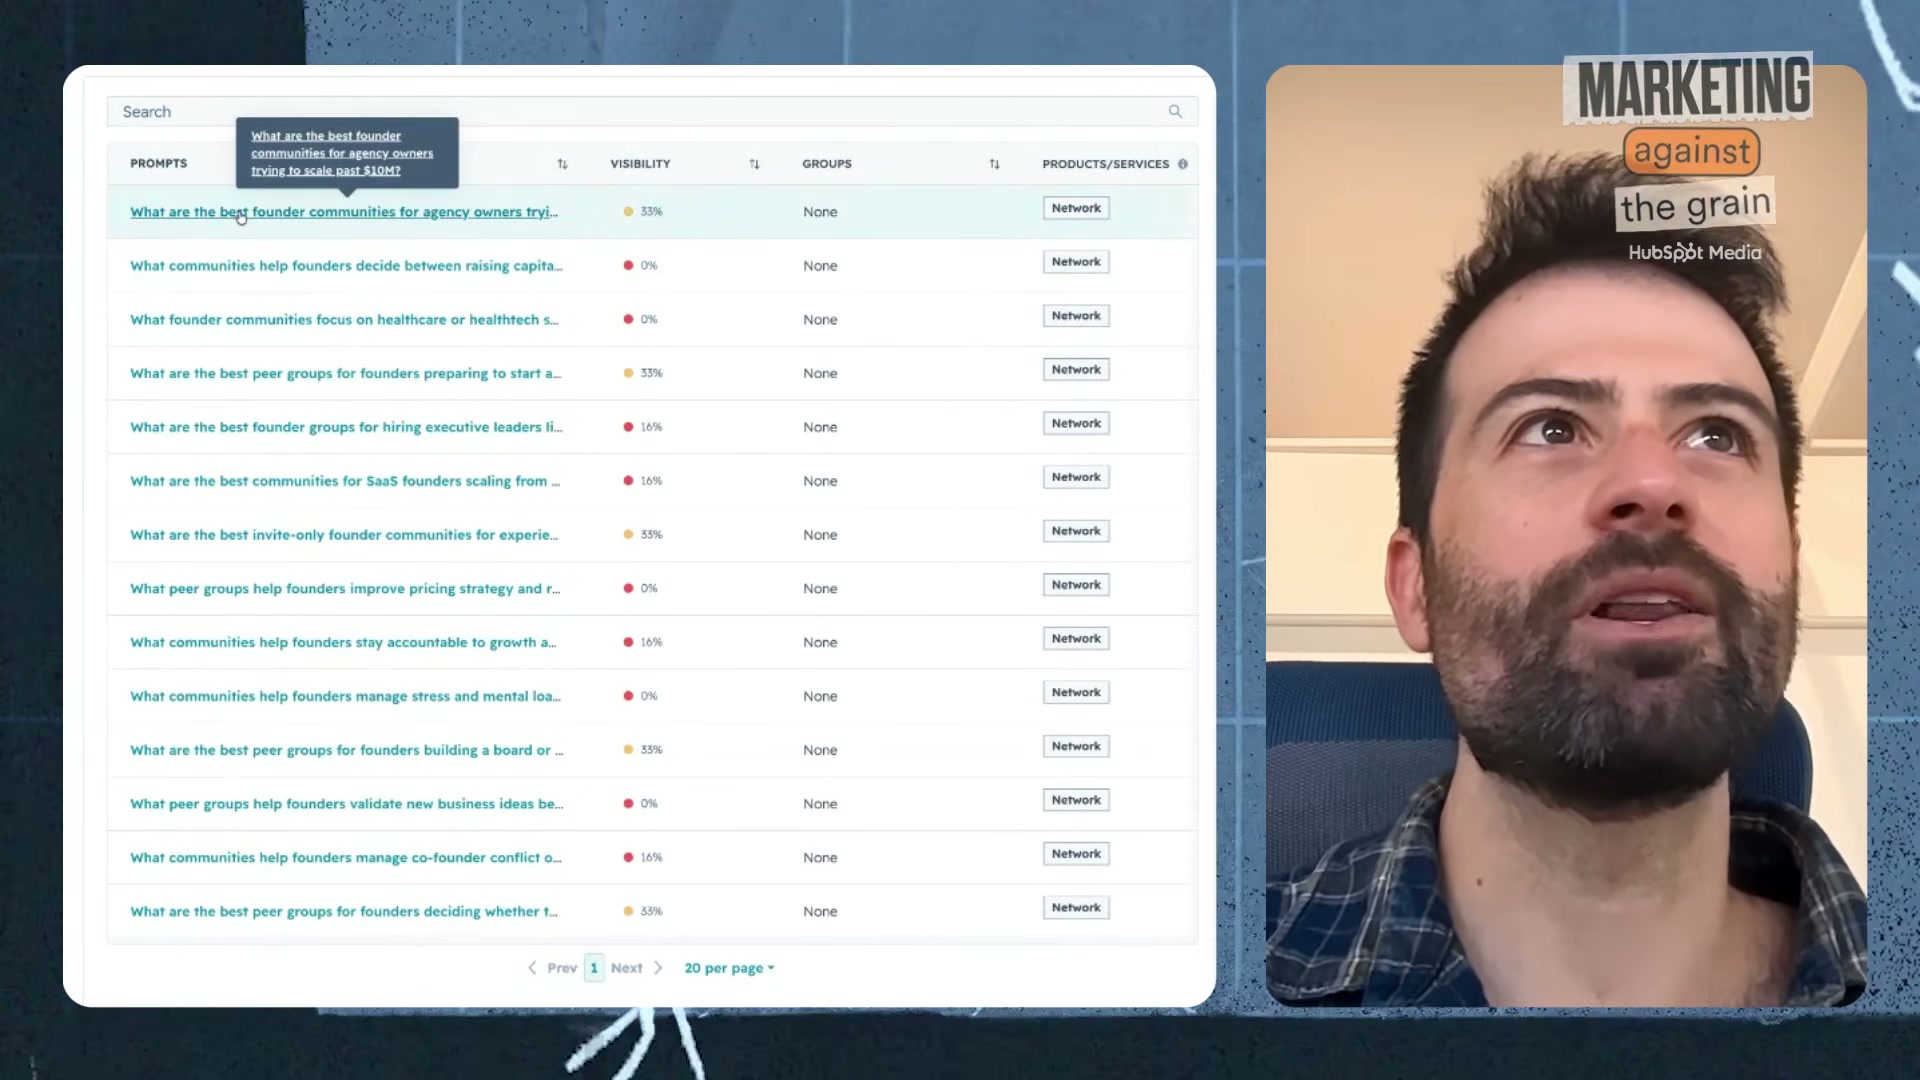Click the left chevron before Prev
This screenshot has height=1080, width=1920.
[532, 967]
